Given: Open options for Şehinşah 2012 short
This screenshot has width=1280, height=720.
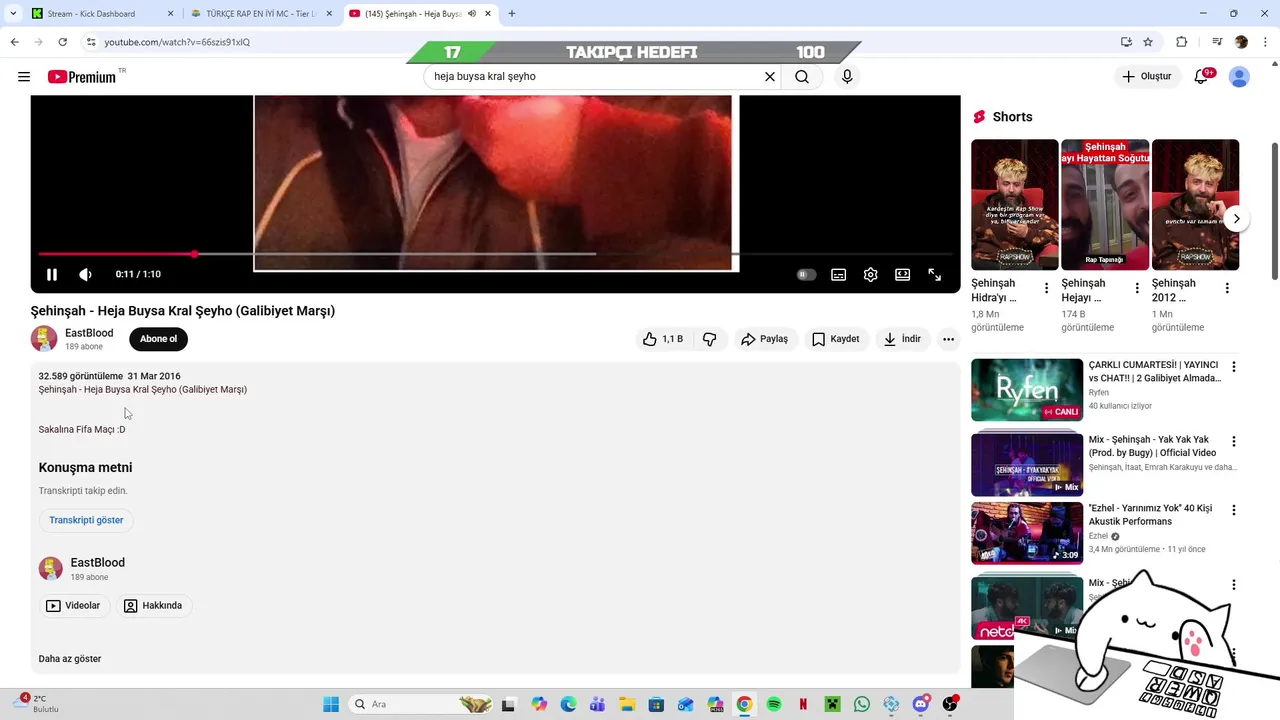Looking at the screenshot, I should [x=1227, y=288].
